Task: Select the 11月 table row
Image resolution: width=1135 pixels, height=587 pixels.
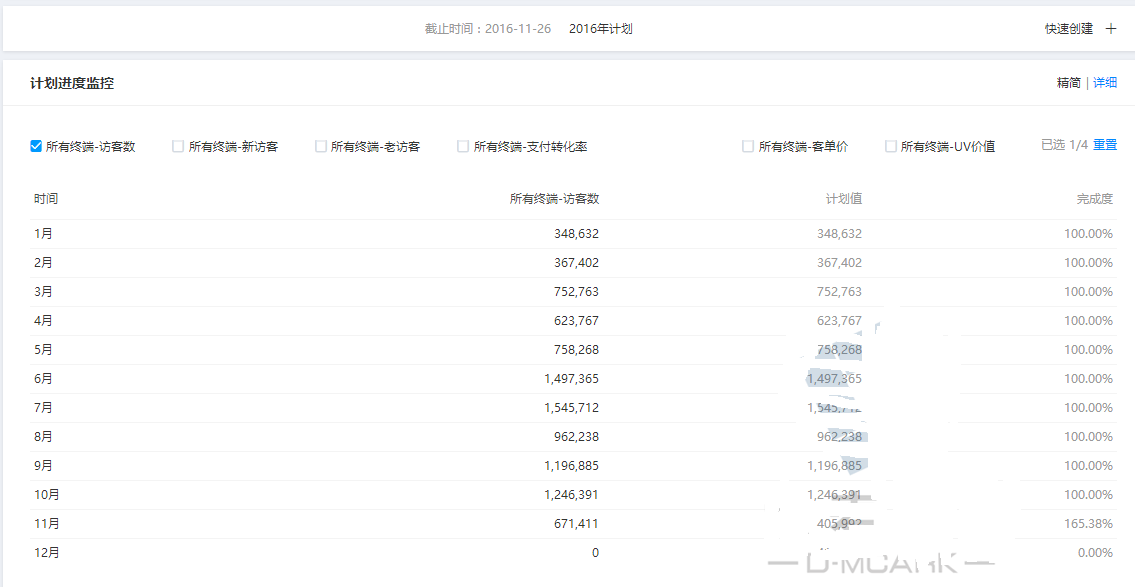Action: click(47, 524)
